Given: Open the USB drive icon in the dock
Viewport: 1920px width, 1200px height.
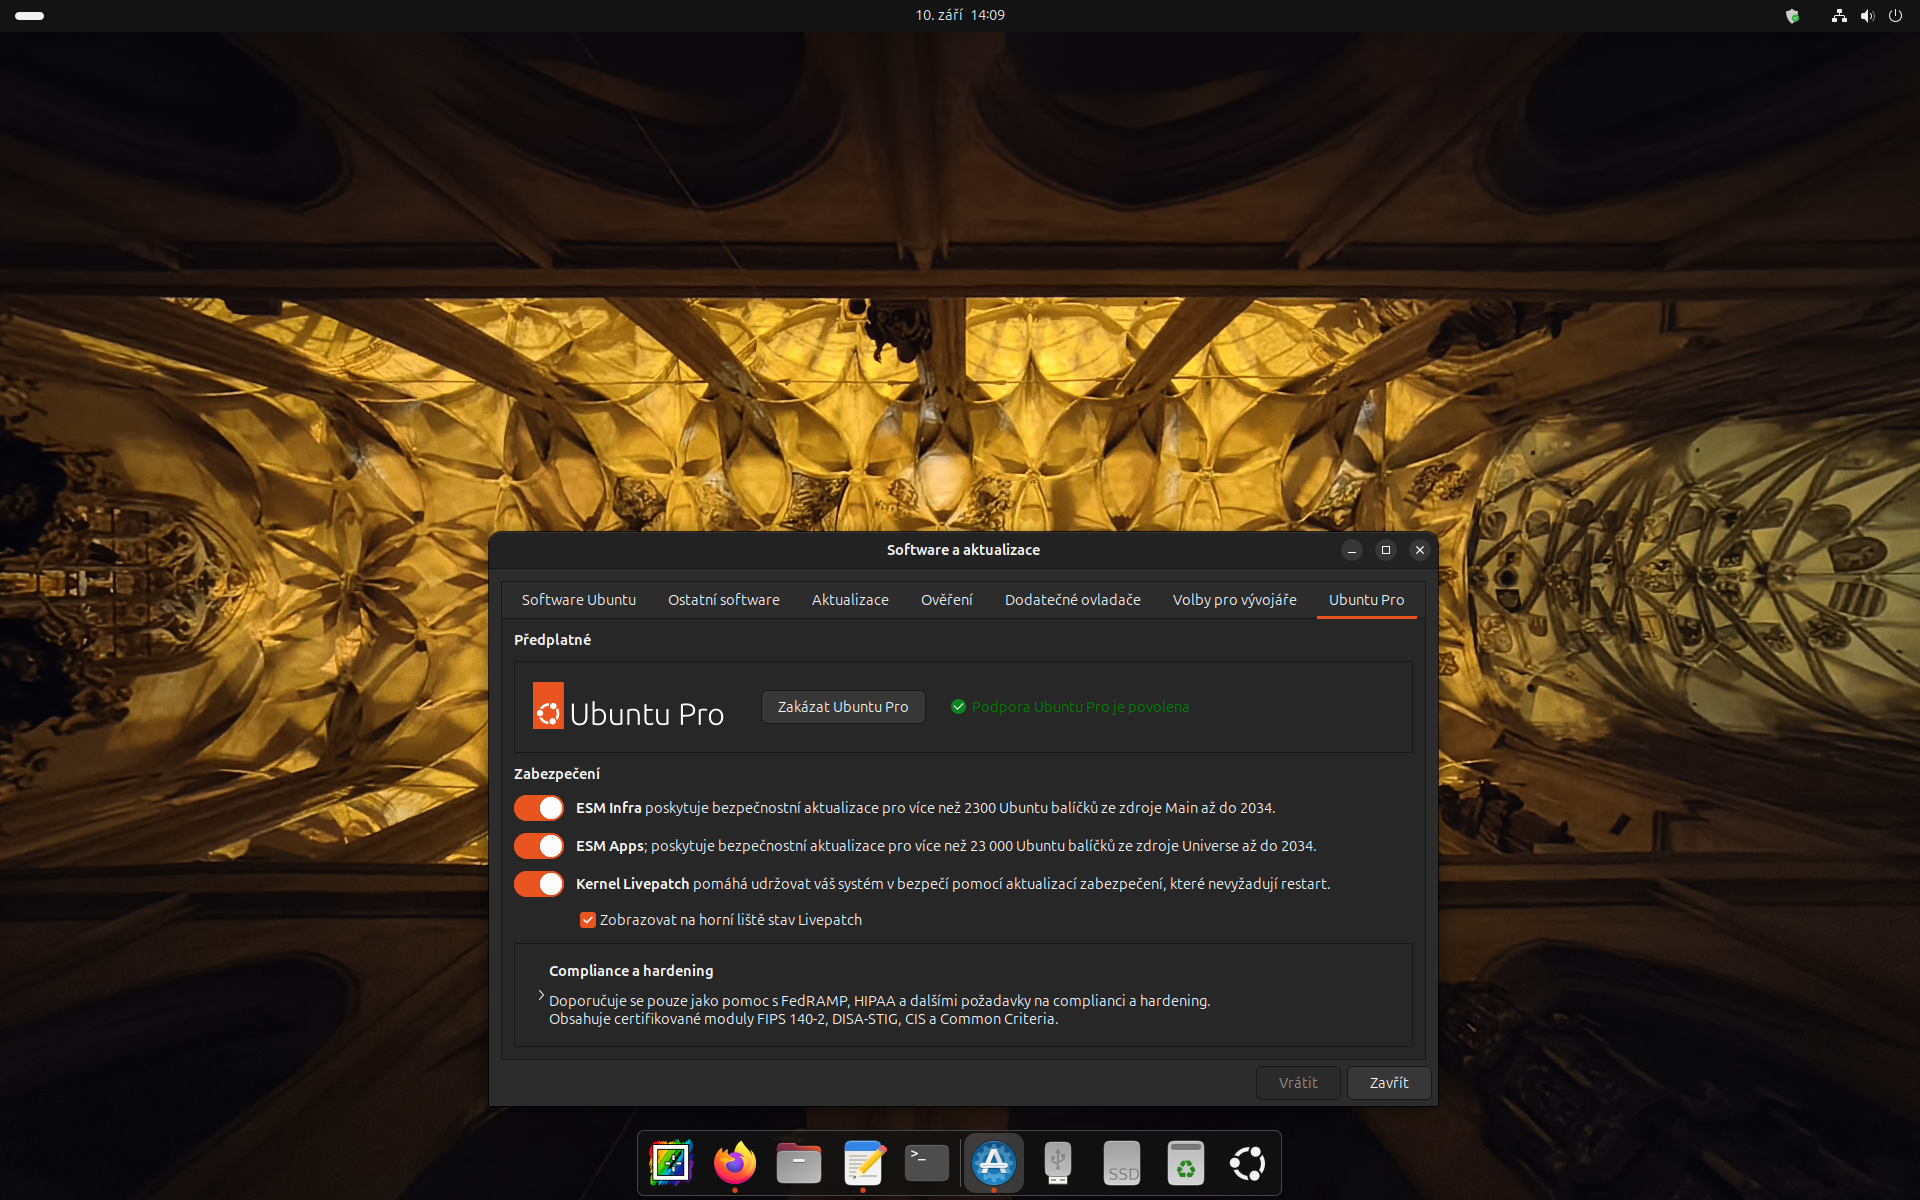Looking at the screenshot, I should click(x=1058, y=1163).
